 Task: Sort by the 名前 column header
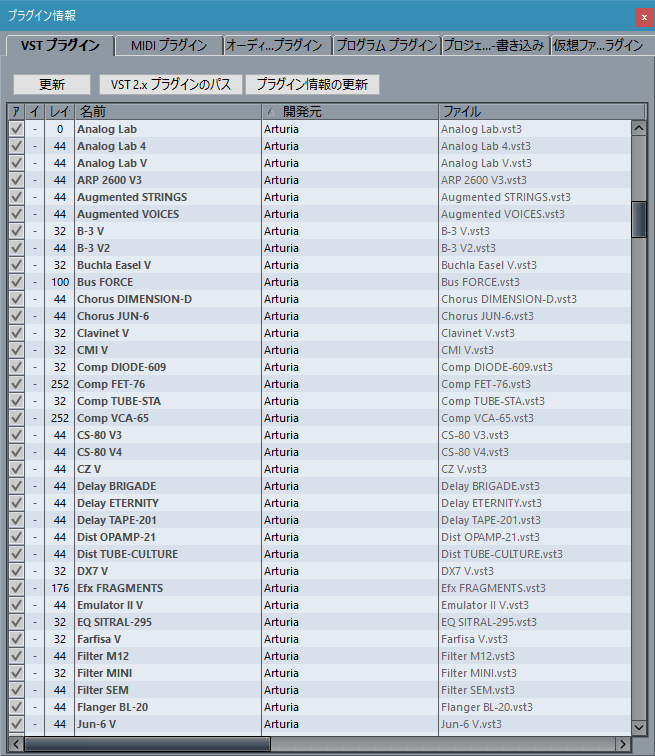[x=168, y=112]
